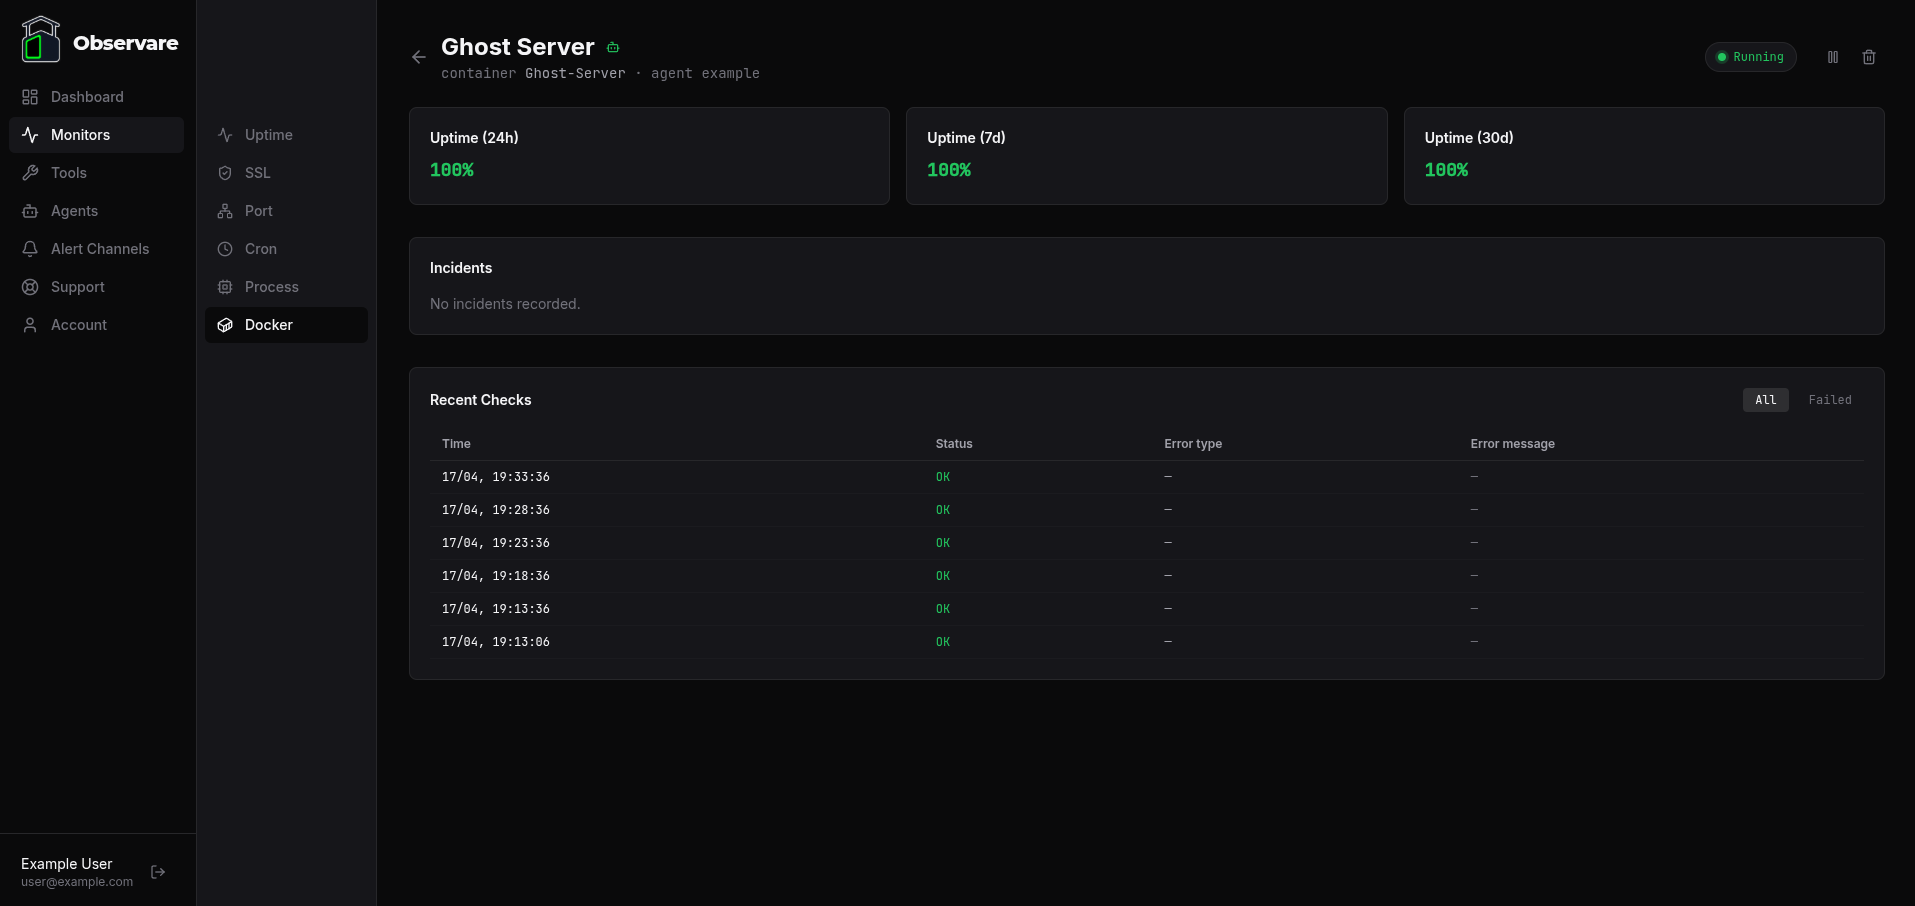Pause the Ghost Server container
Screen dimensions: 1915x906
click(x=1833, y=57)
